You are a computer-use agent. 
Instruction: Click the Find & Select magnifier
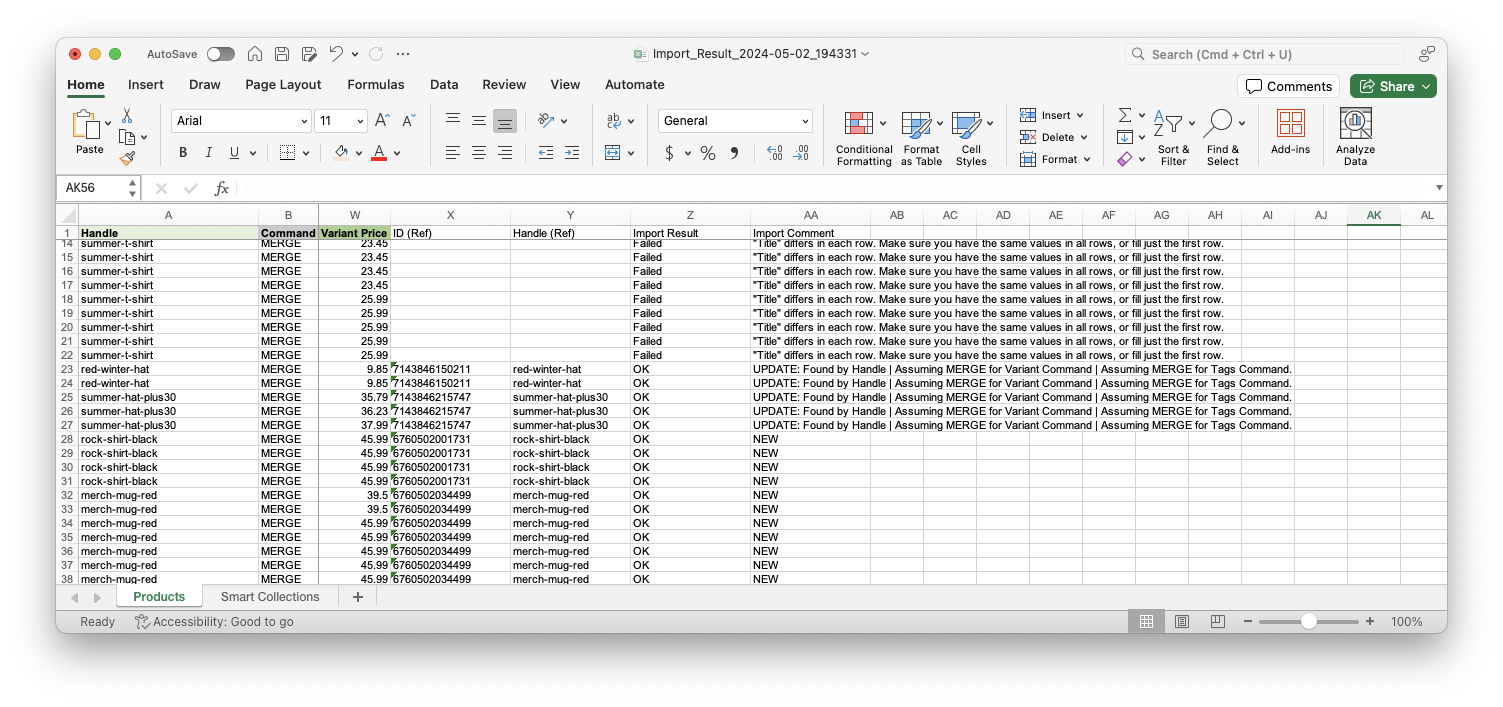[1218, 124]
